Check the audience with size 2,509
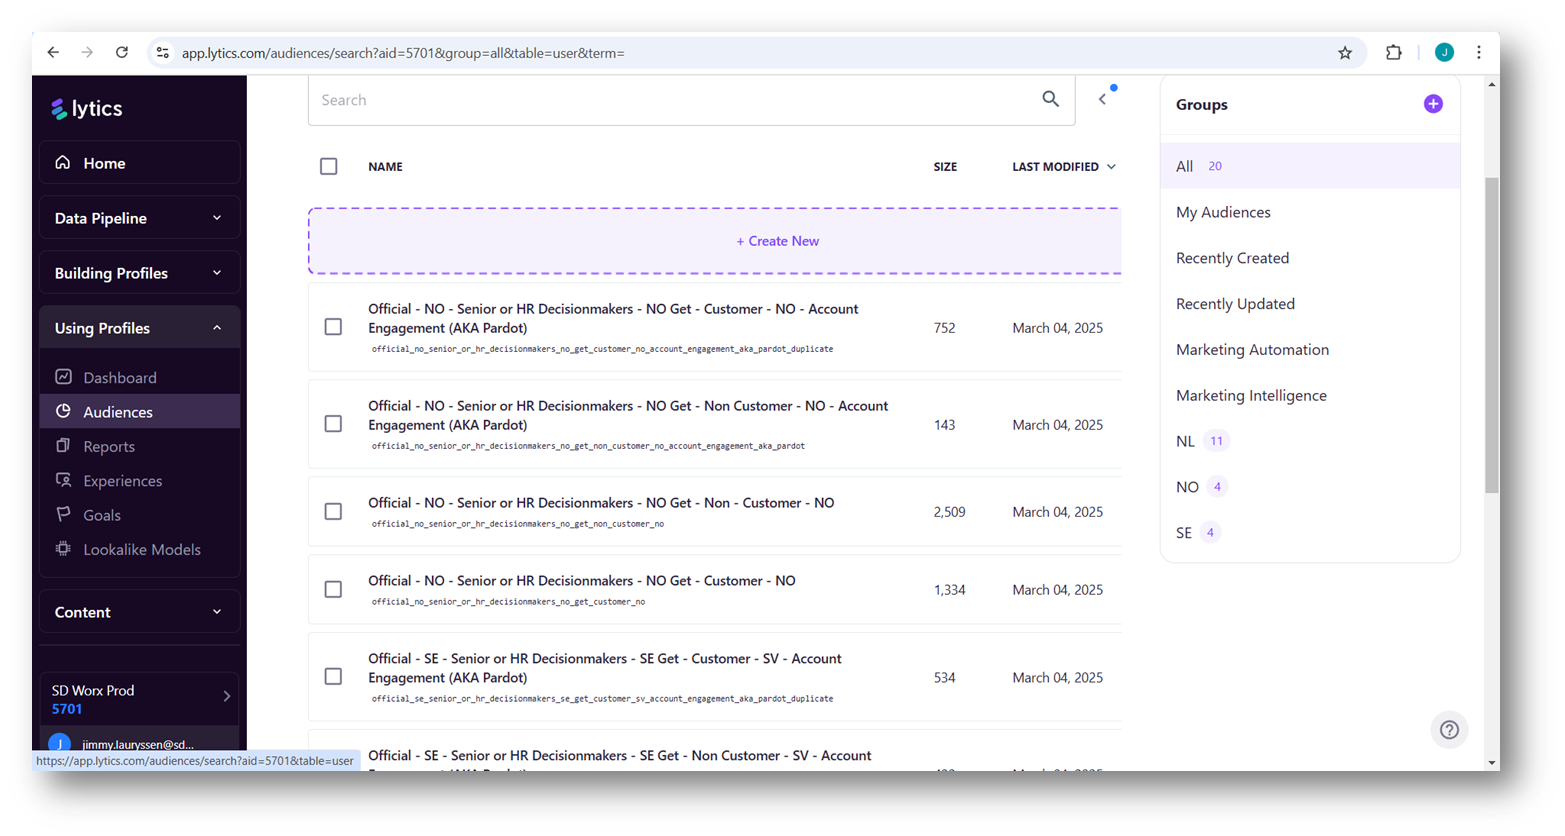This screenshot has width=1565, height=836. [334, 511]
